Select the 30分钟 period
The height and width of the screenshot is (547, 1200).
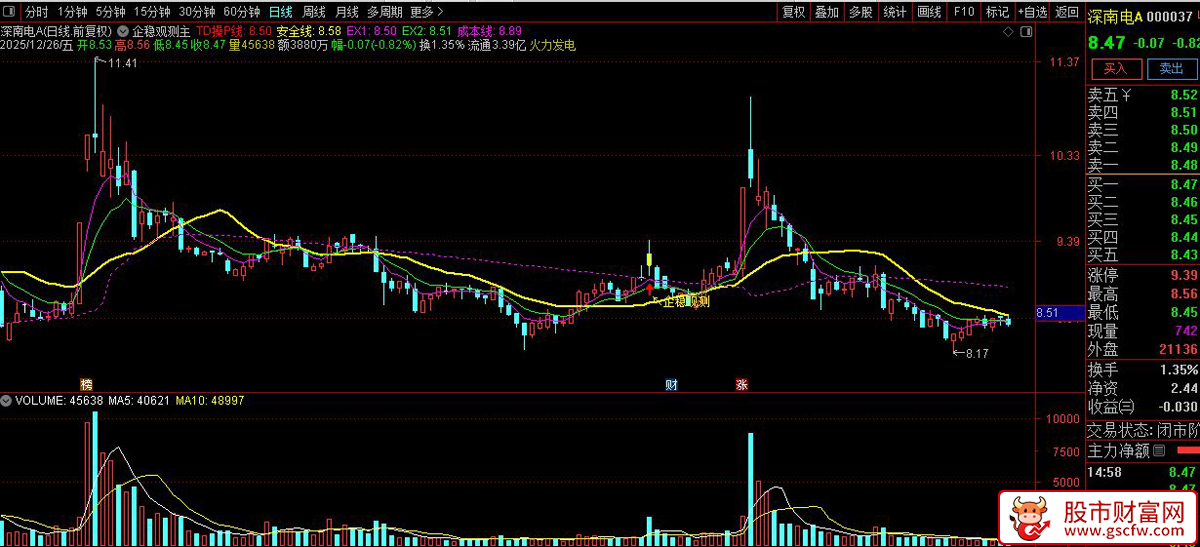(x=197, y=12)
